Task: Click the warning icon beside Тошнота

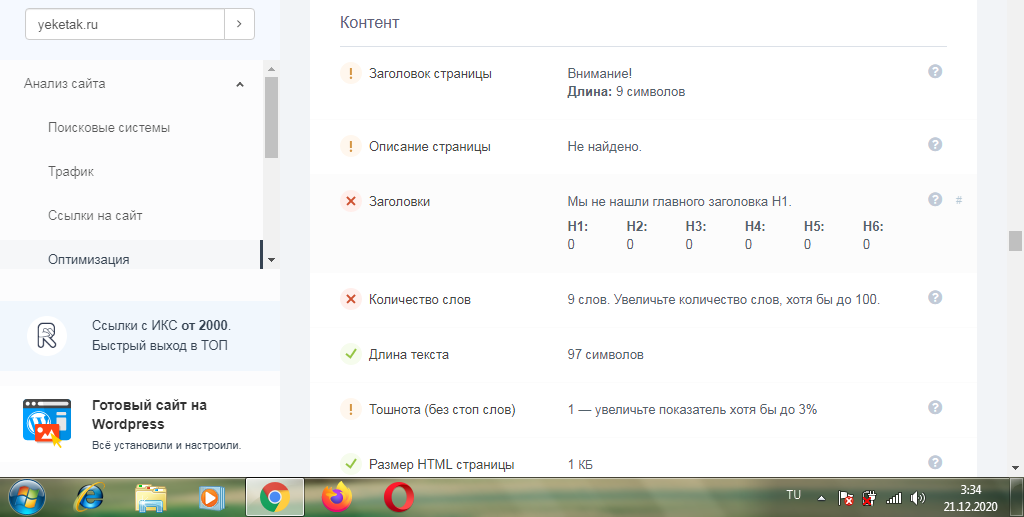Action: [351, 409]
